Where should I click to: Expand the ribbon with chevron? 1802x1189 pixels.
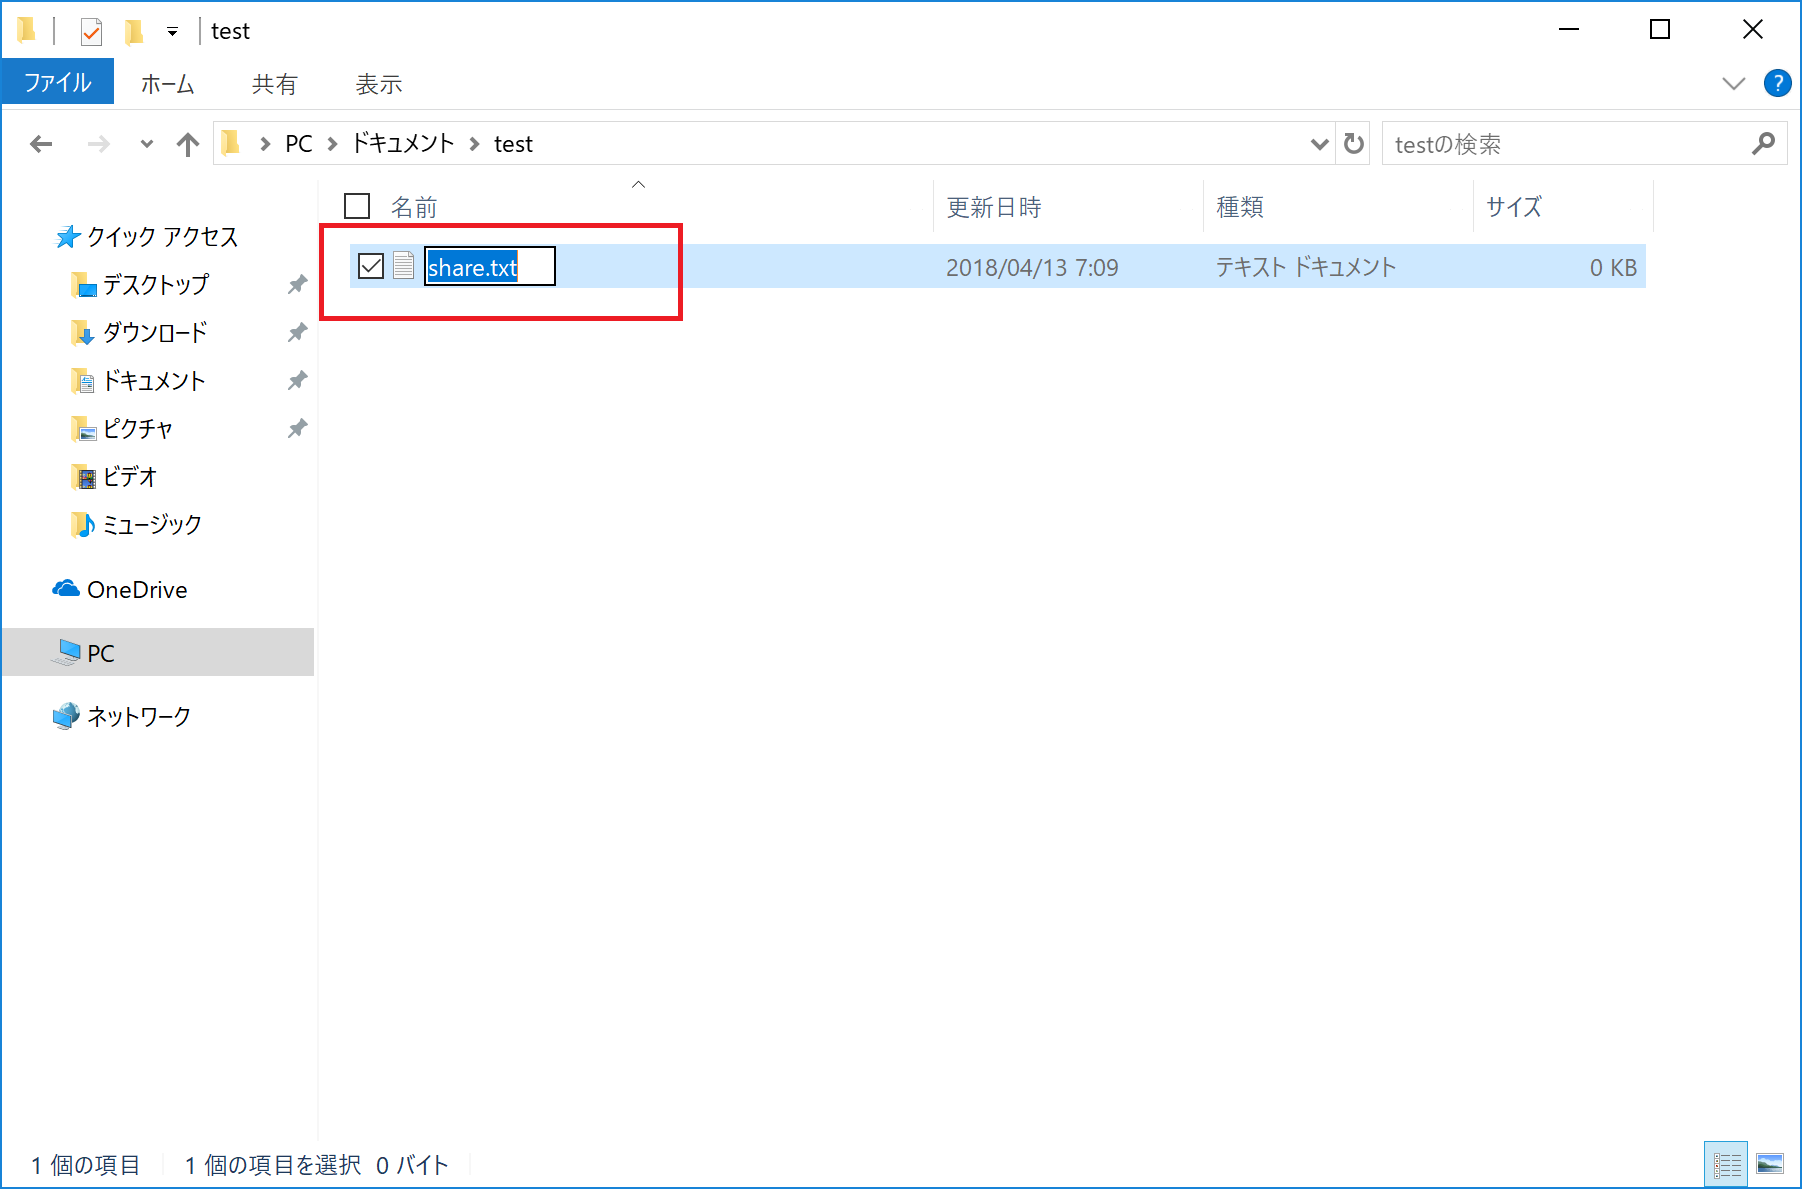(1733, 83)
